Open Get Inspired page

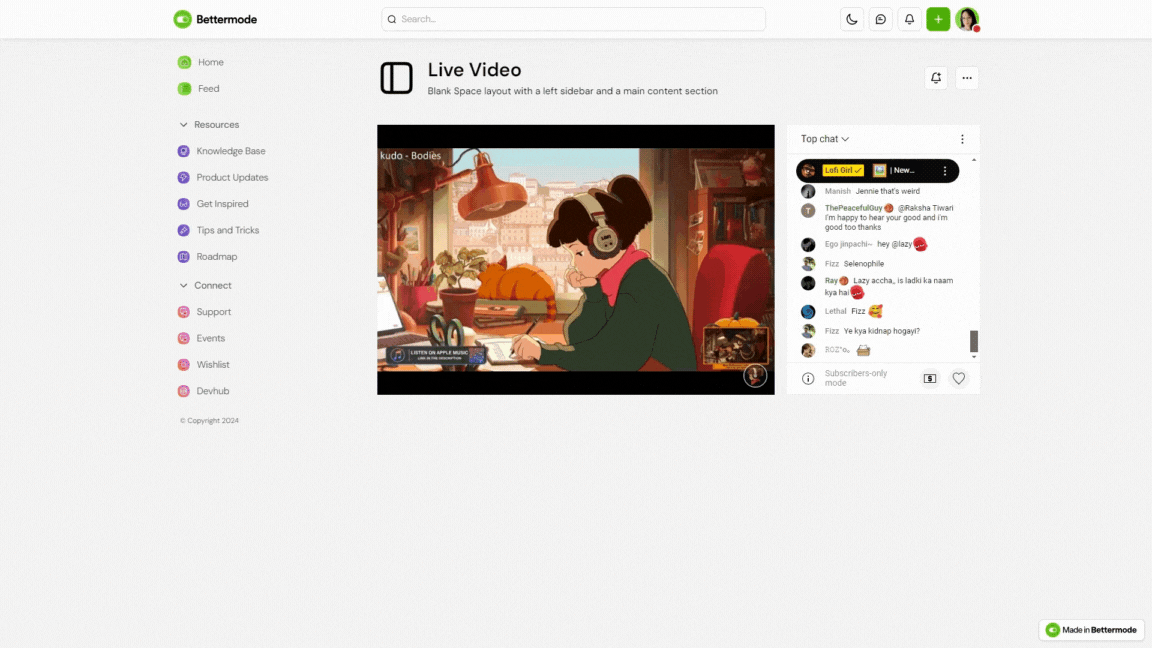point(222,204)
